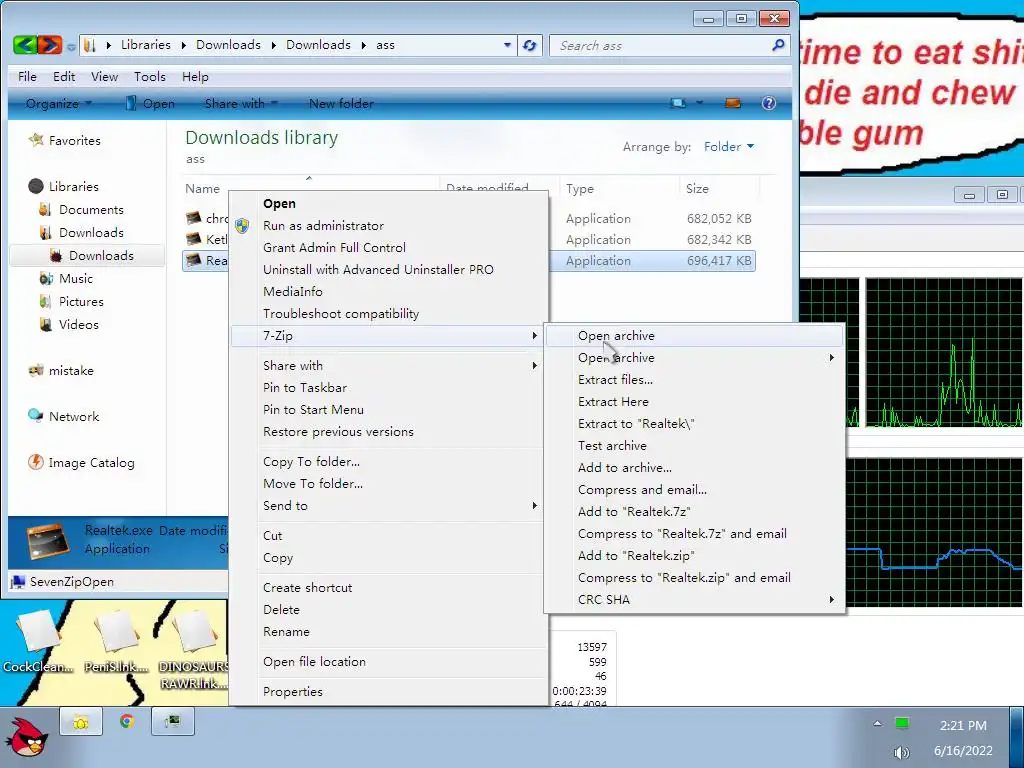1024x768 pixels.
Task: Open the Organize dropdown menu
Action: tap(59, 103)
